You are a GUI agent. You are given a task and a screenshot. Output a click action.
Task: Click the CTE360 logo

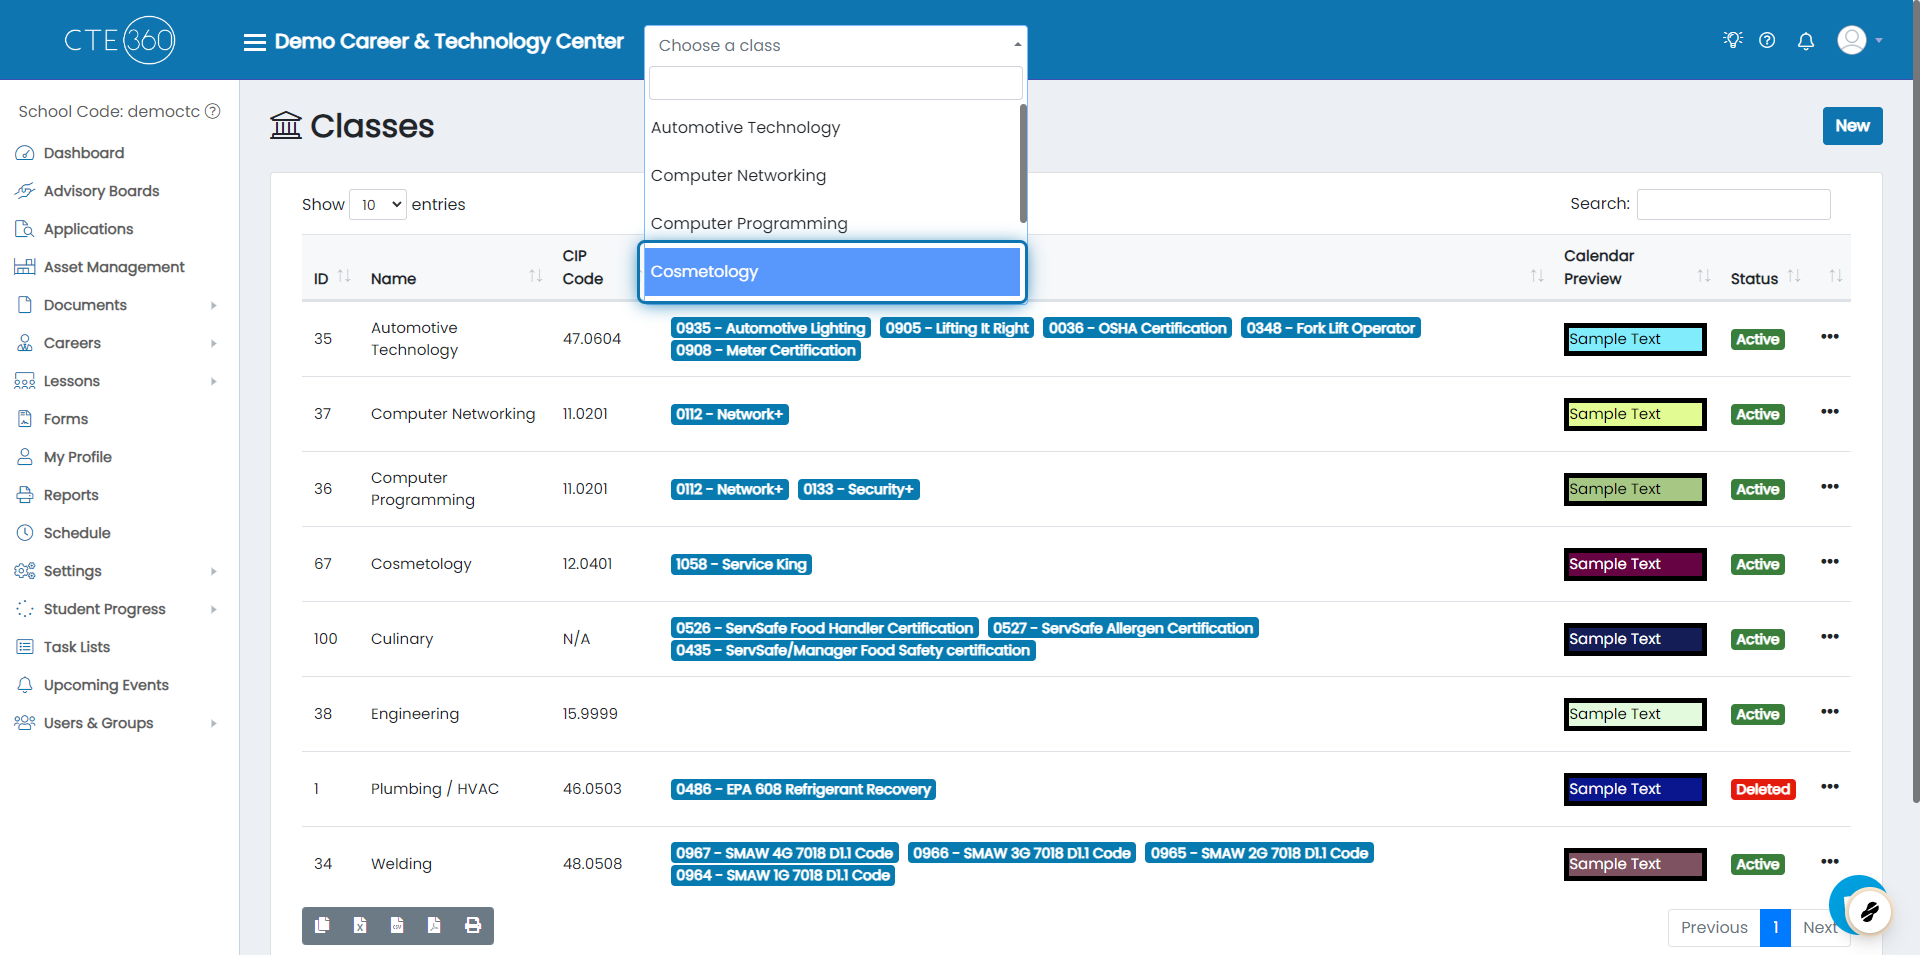[120, 40]
